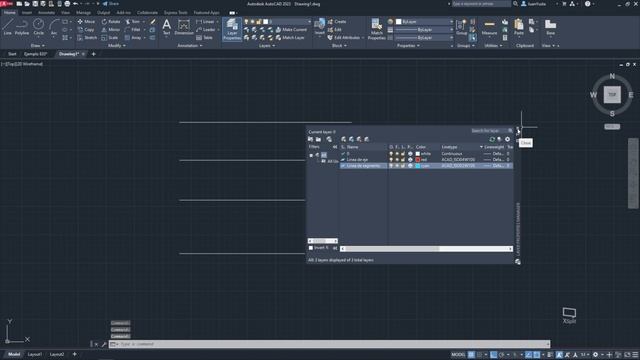640x360 pixels.
Task: Switch to the Annotate ribbon tab
Action: coord(46,13)
